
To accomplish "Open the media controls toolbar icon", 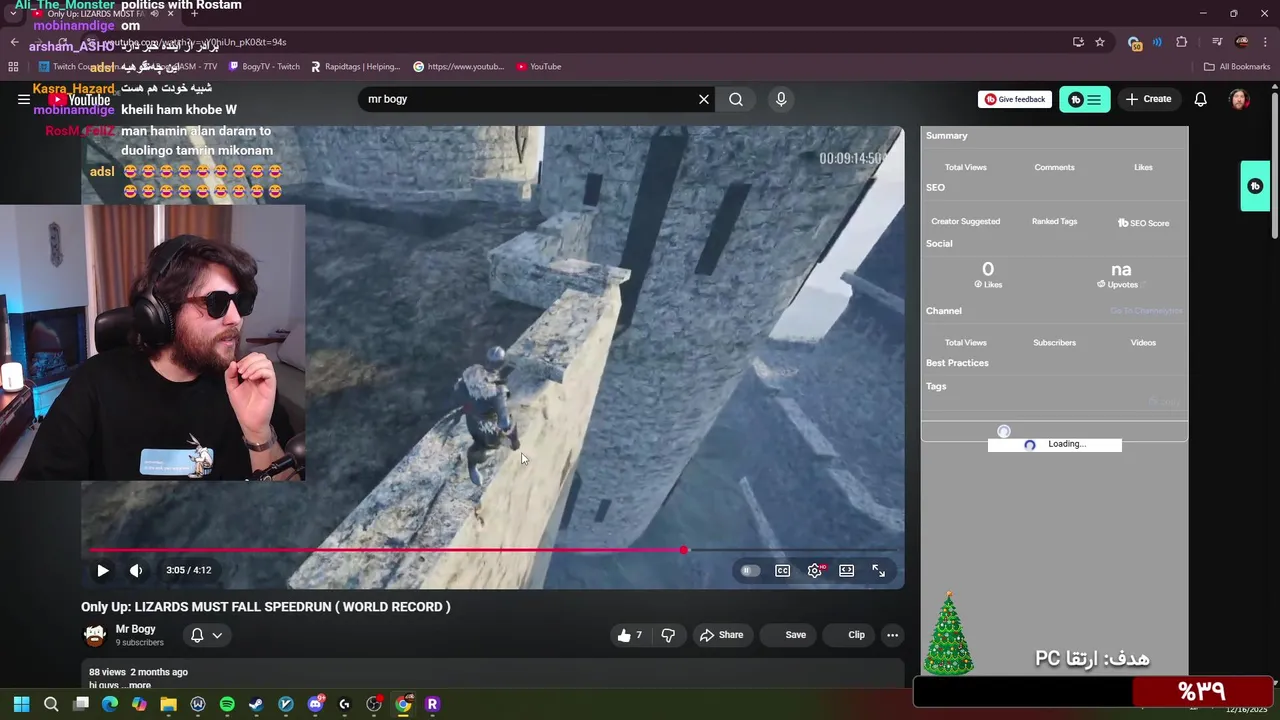I will [x=1217, y=42].
